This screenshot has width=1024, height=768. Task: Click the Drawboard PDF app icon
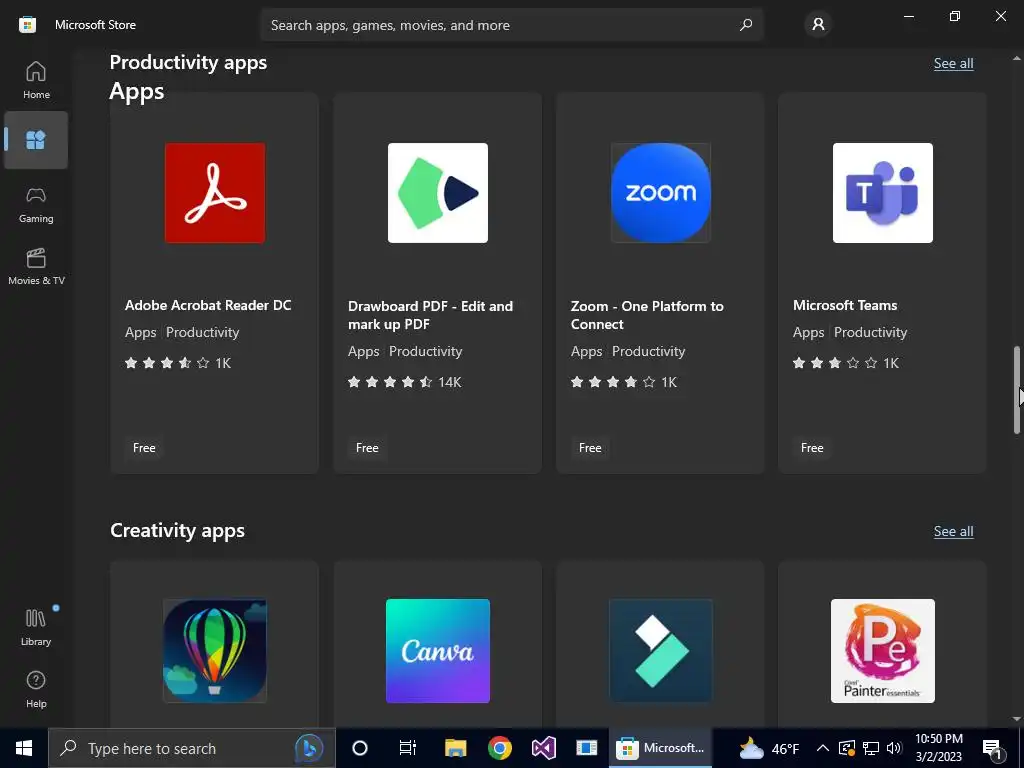(x=438, y=193)
